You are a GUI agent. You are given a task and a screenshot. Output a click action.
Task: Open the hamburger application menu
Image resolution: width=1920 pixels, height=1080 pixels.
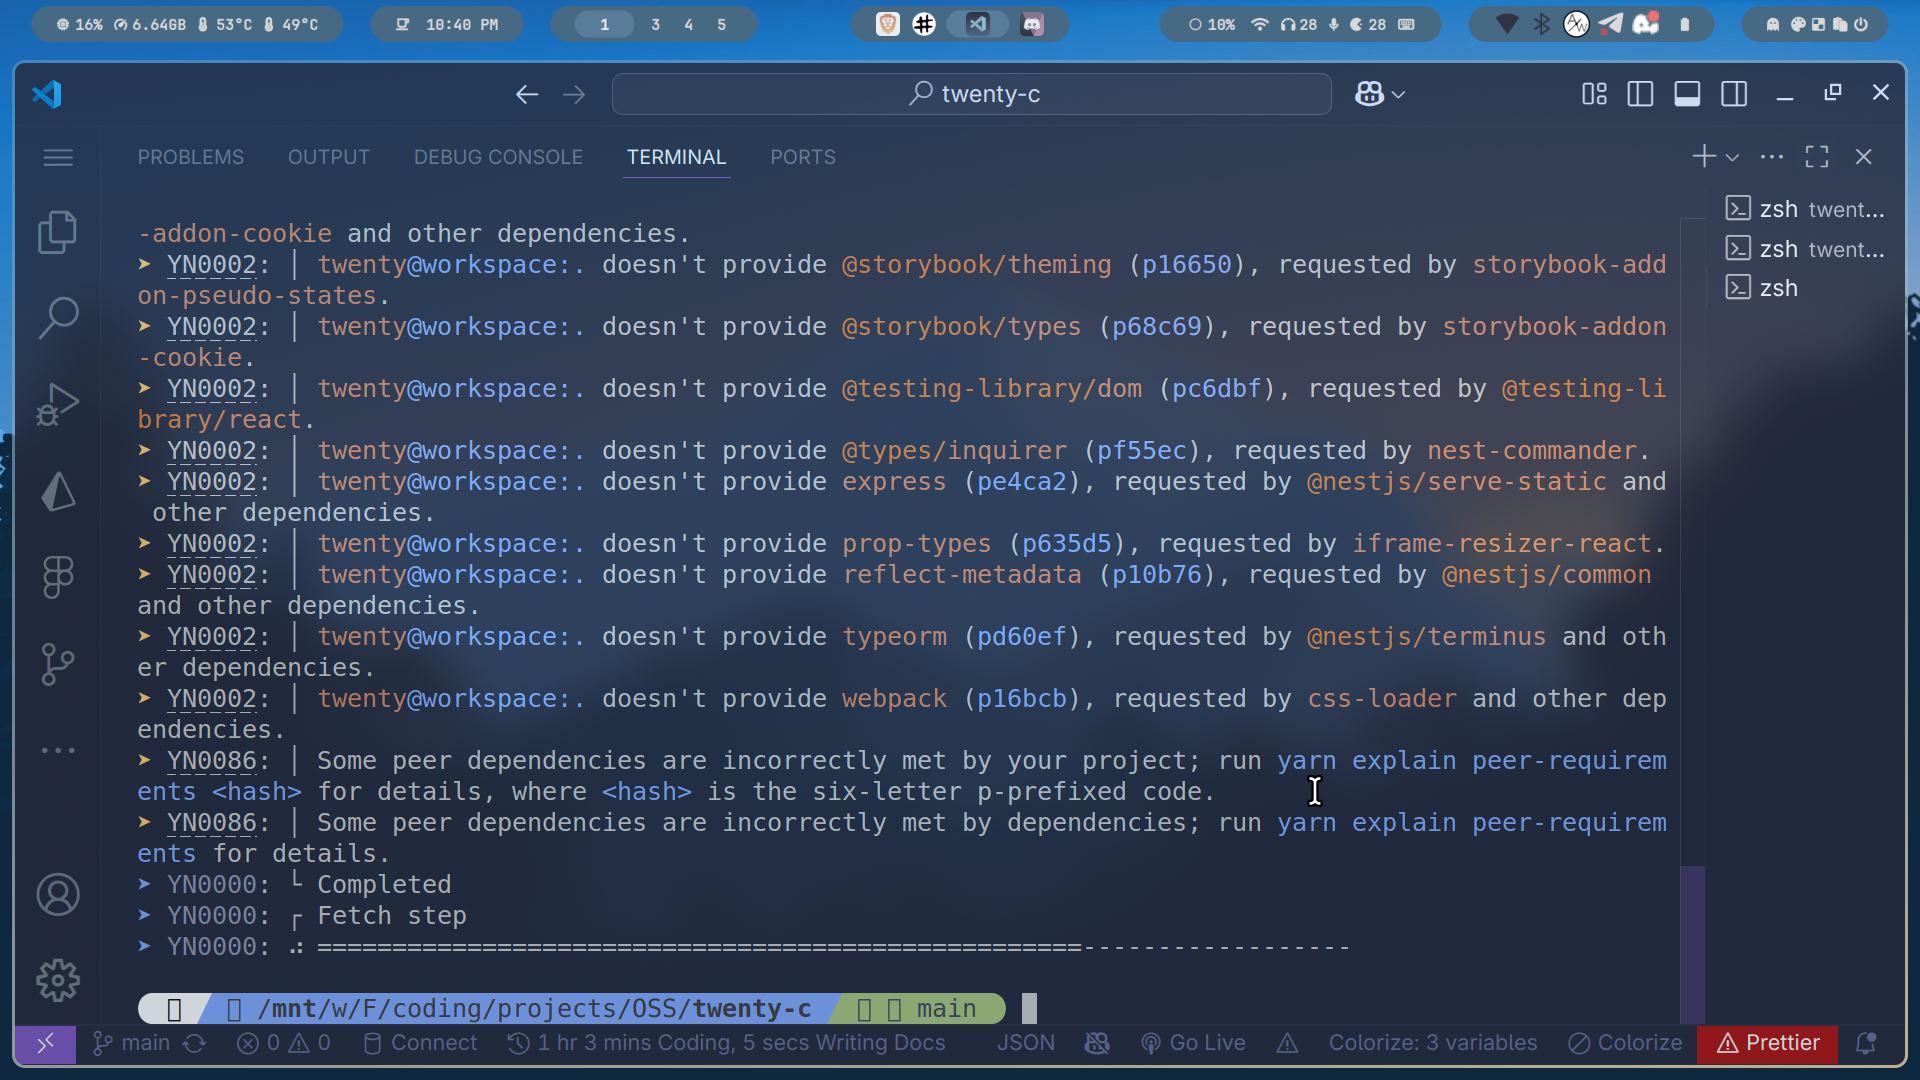pos(58,157)
